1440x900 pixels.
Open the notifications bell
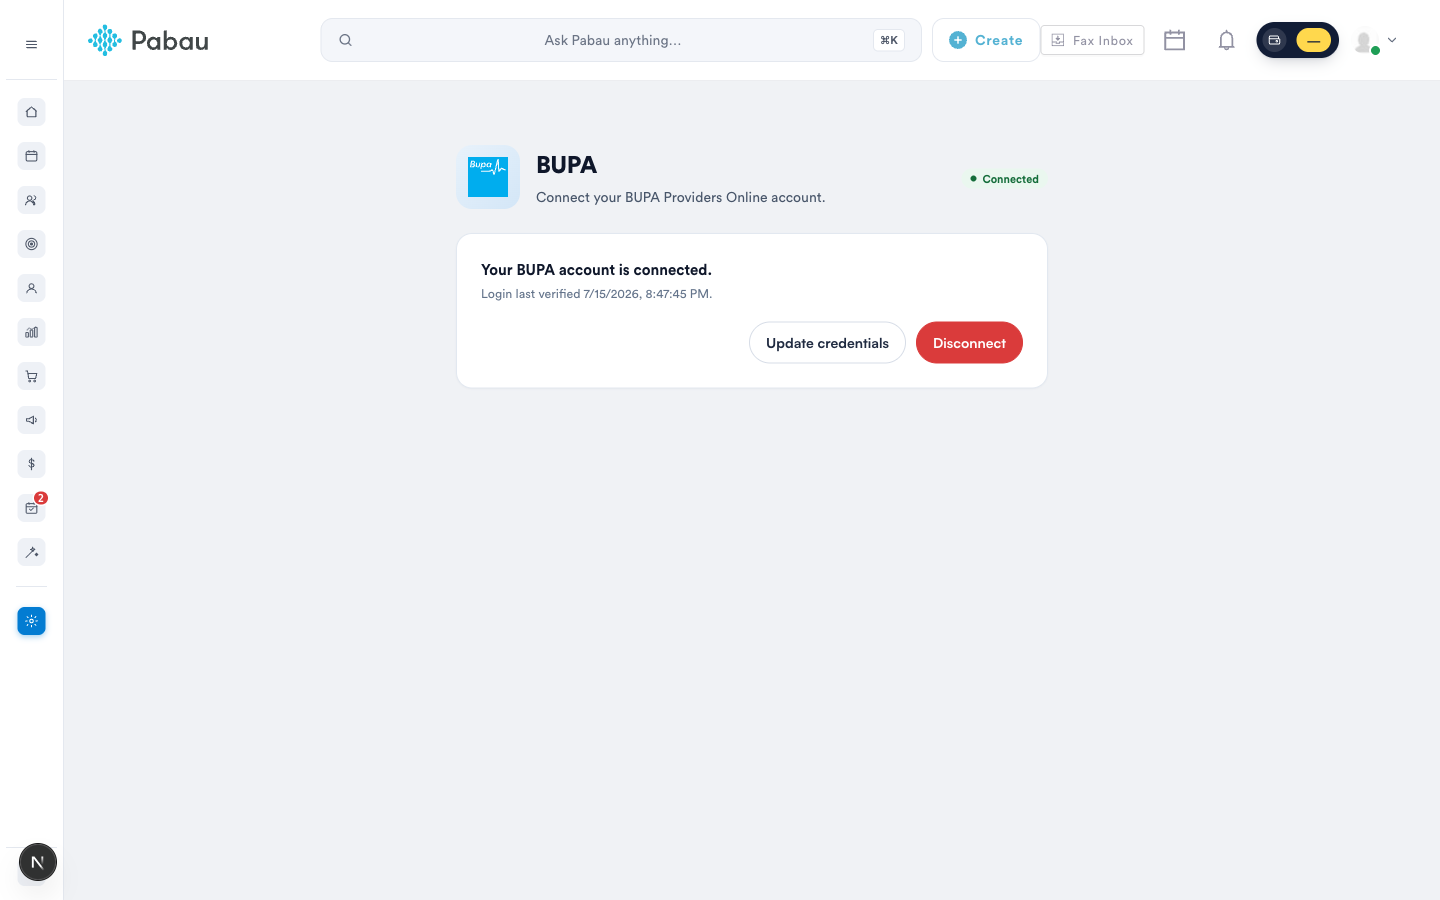tap(1226, 40)
